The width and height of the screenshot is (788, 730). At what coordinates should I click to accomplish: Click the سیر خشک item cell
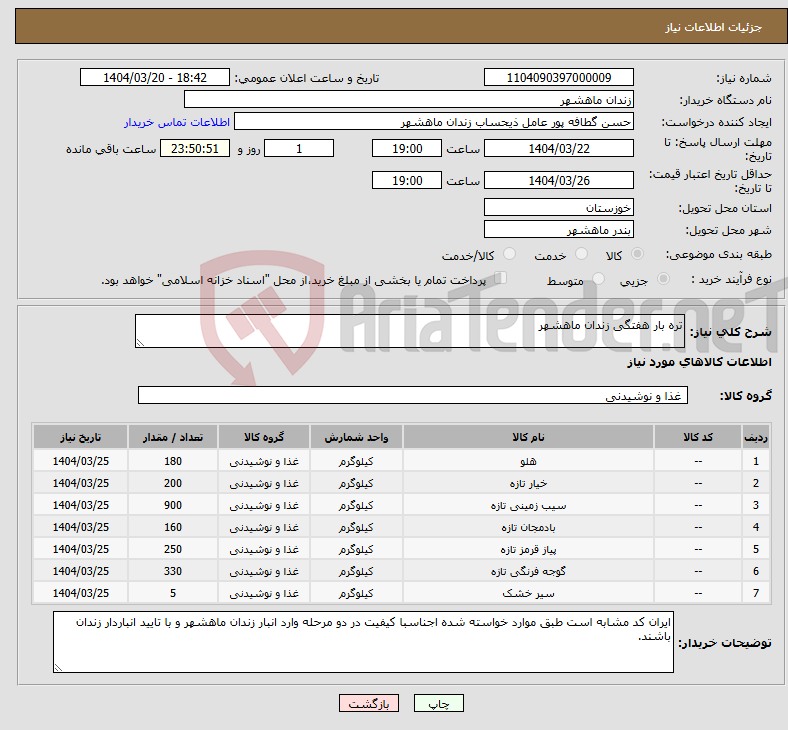pos(528,594)
